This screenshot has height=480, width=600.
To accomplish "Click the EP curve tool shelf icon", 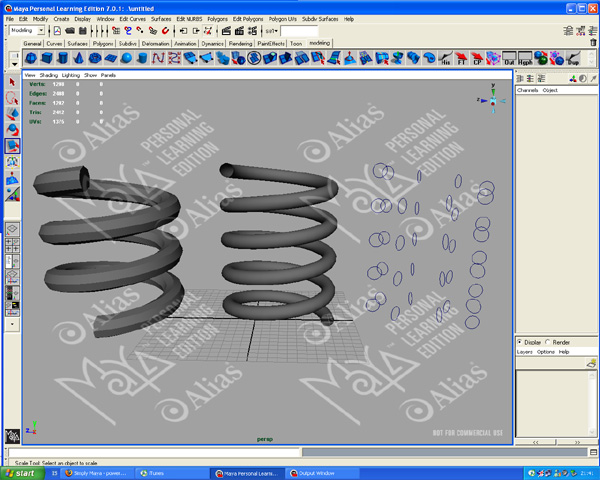I will click(x=174, y=58).
